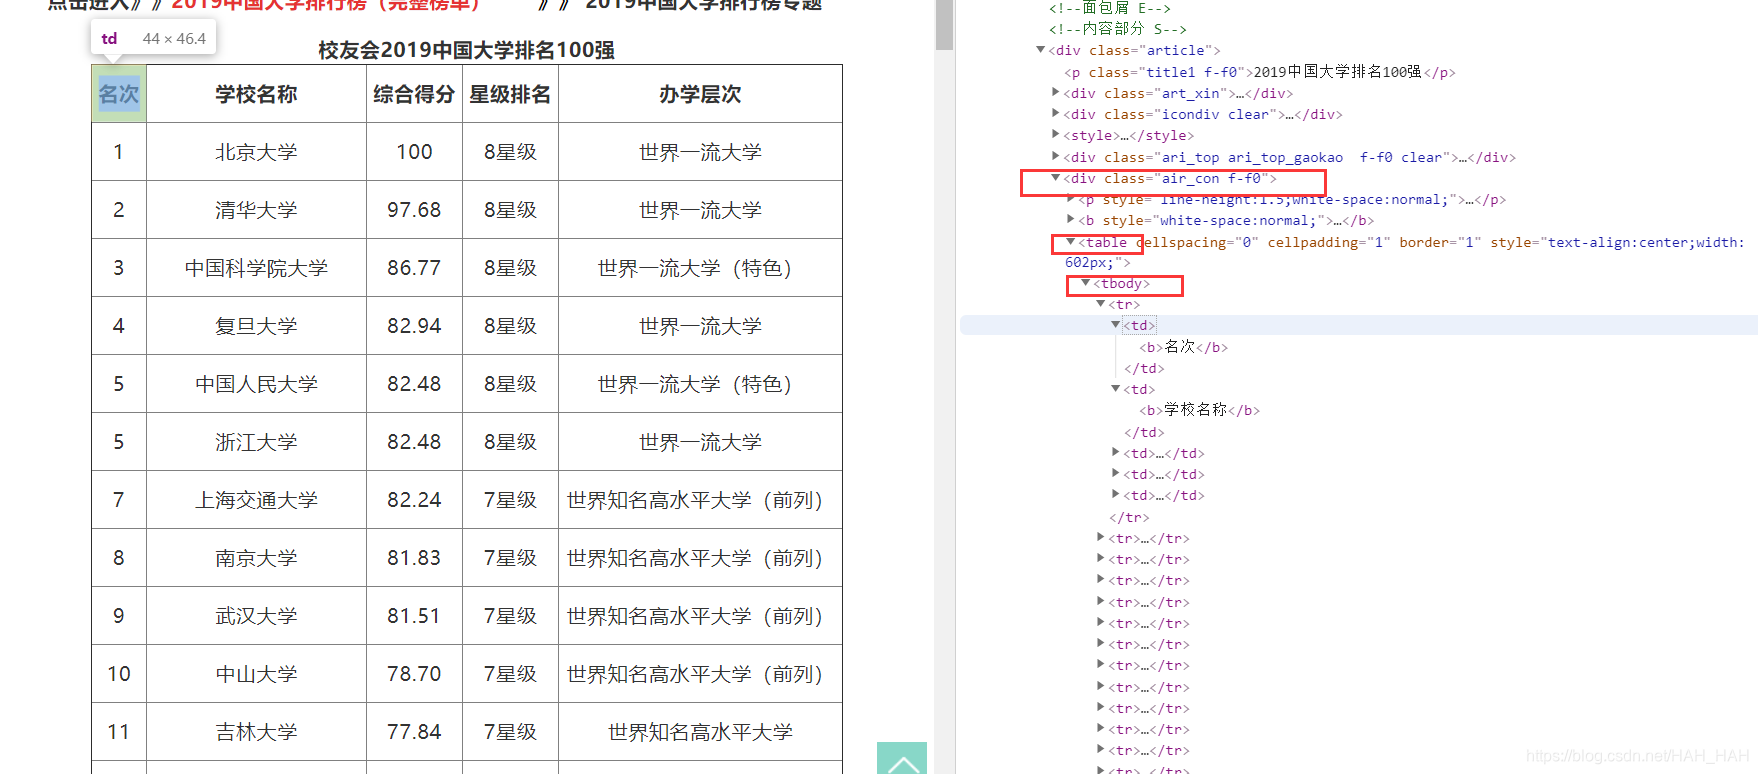Collapse the td node containing 学校名称
This screenshot has height=774, width=1758.
pos(1116,389)
